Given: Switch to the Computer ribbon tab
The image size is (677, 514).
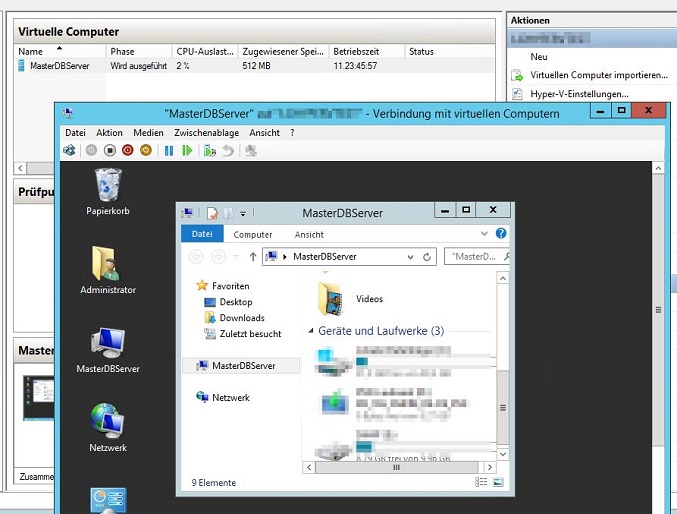Looking at the screenshot, I should [252, 234].
